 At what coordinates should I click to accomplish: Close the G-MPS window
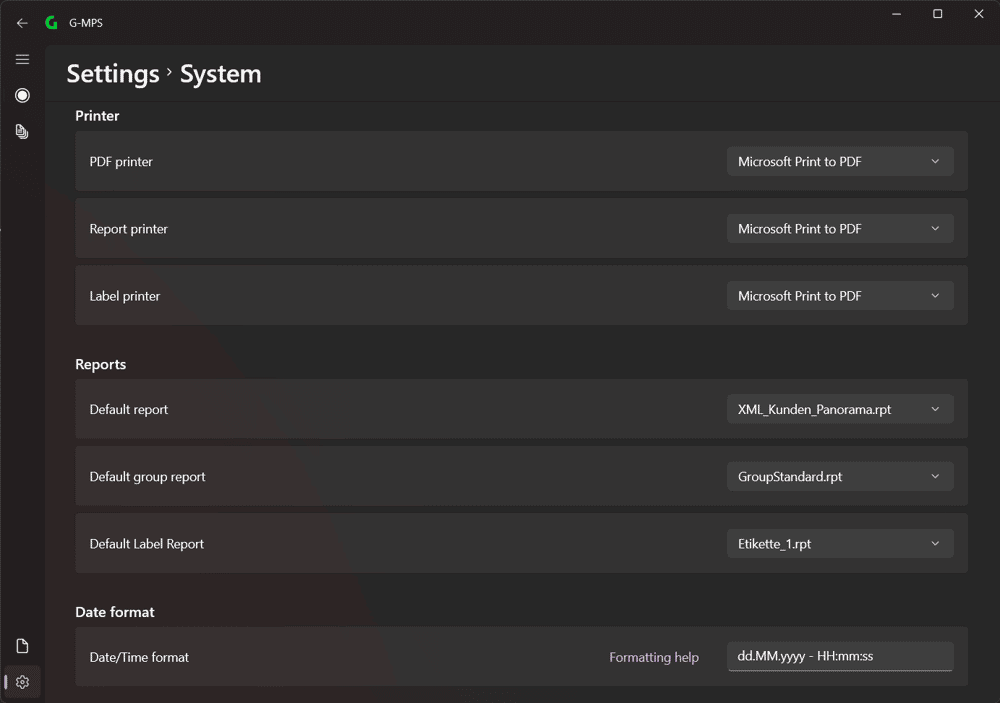[979, 13]
